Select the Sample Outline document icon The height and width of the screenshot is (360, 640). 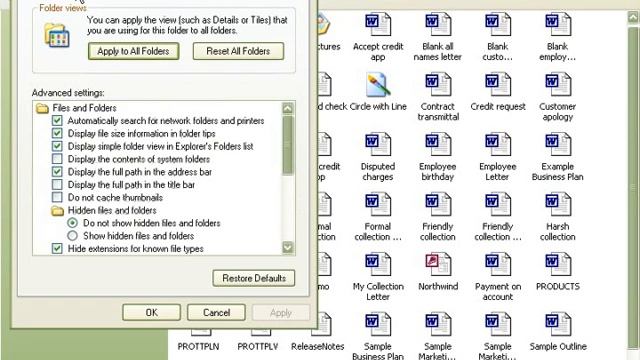coord(558,324)
